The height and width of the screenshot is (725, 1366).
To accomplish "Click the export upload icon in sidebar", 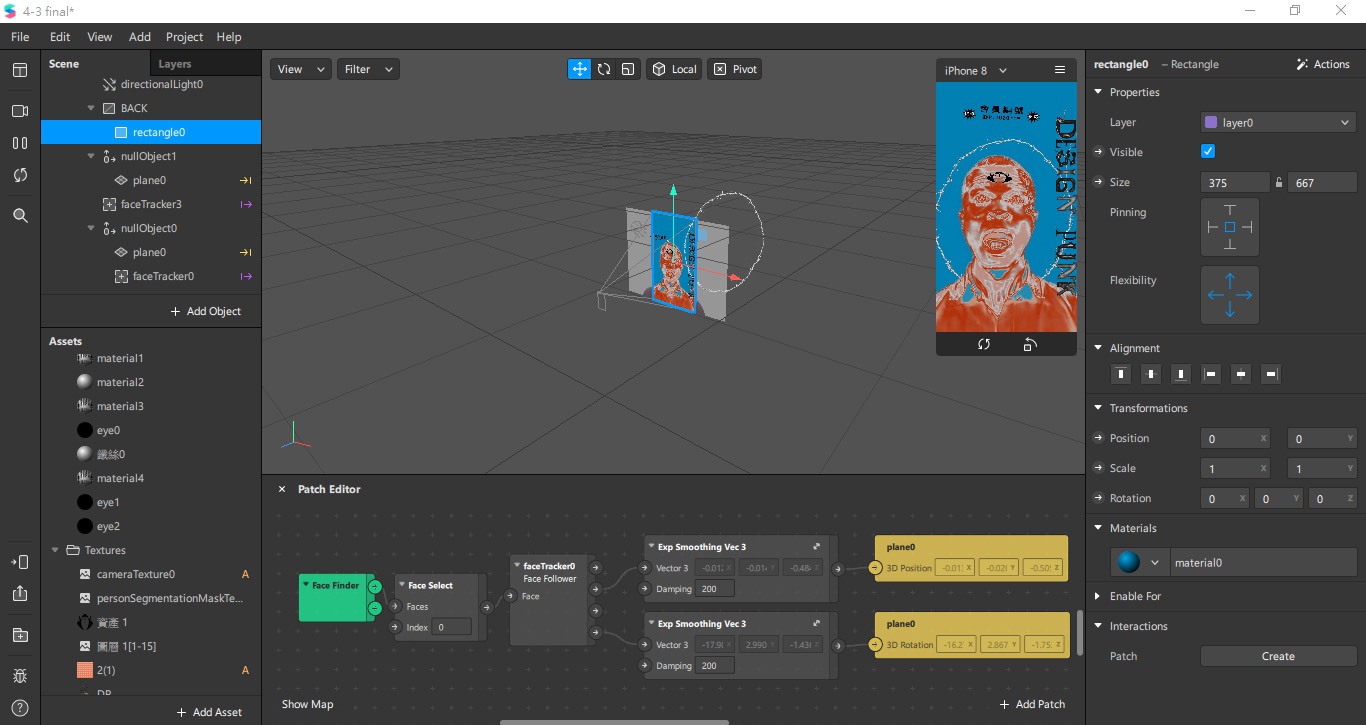I will (20, 593).
